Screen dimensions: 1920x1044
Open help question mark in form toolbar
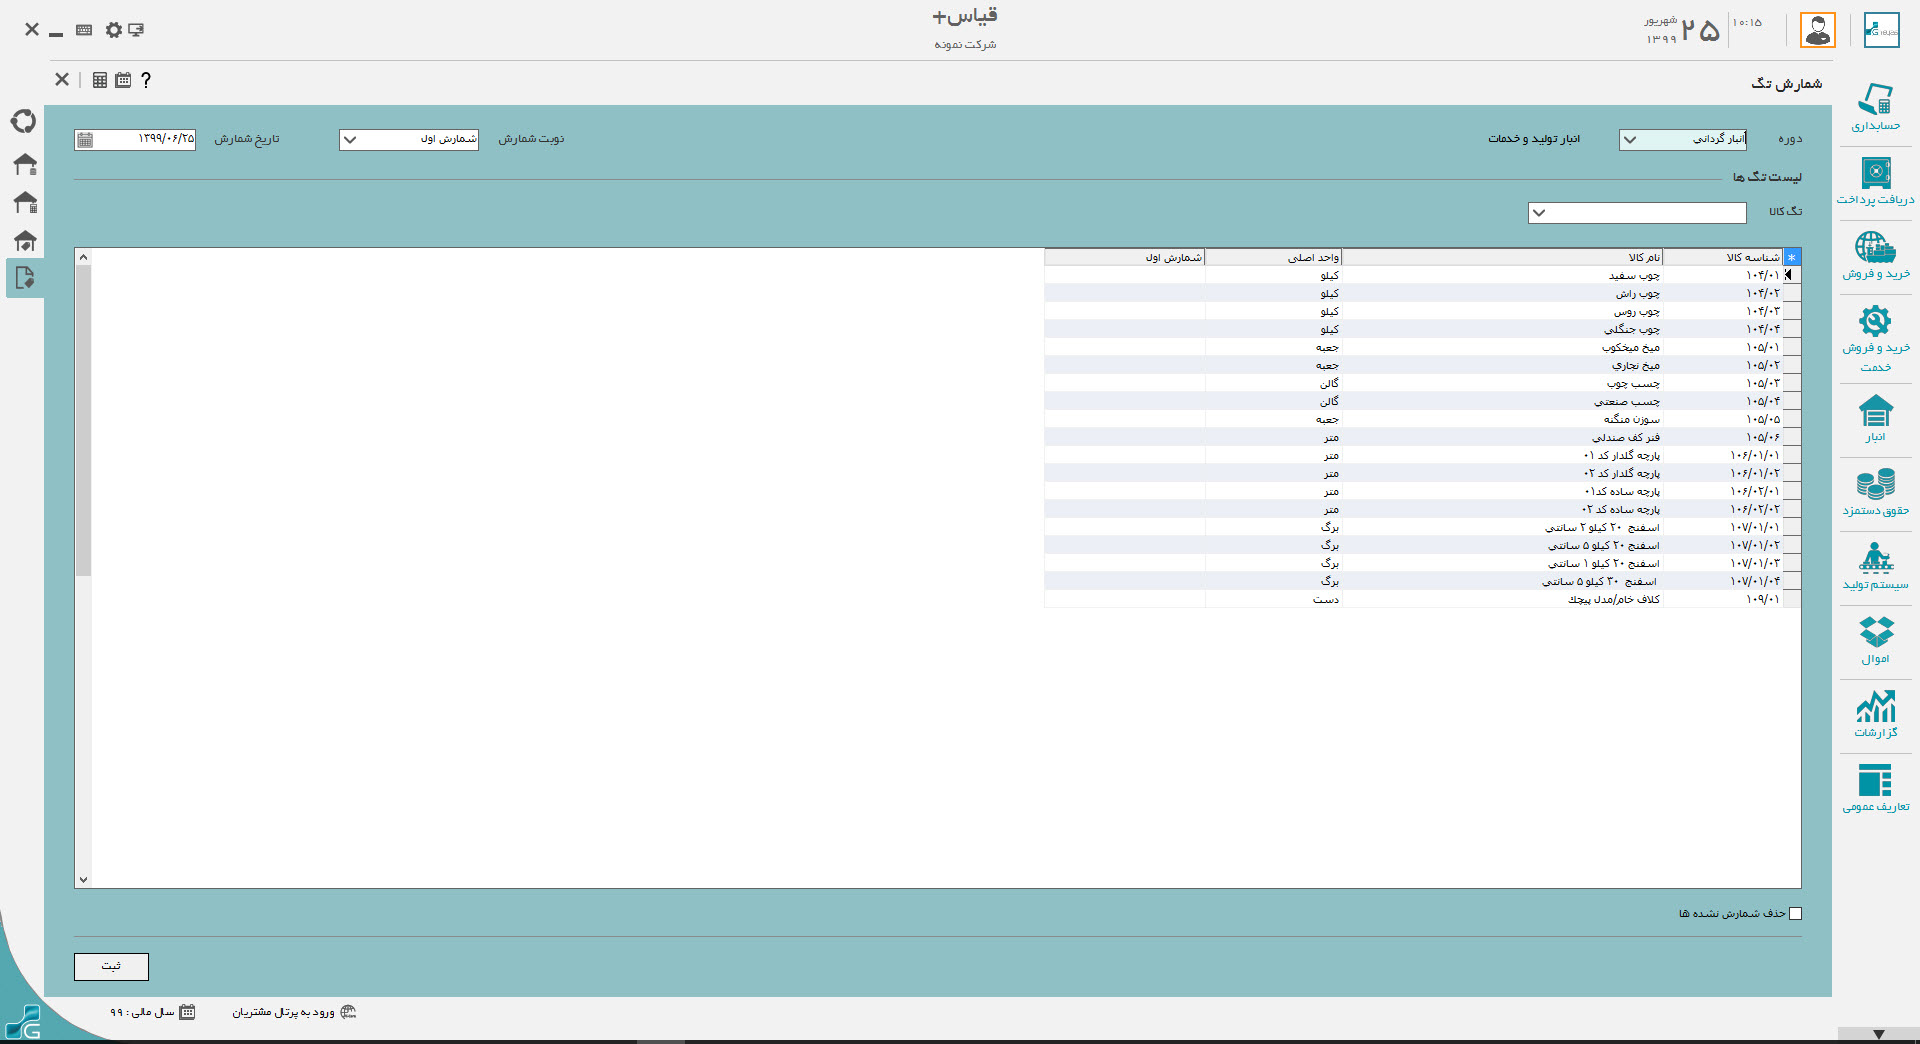[x=146, y=80]
